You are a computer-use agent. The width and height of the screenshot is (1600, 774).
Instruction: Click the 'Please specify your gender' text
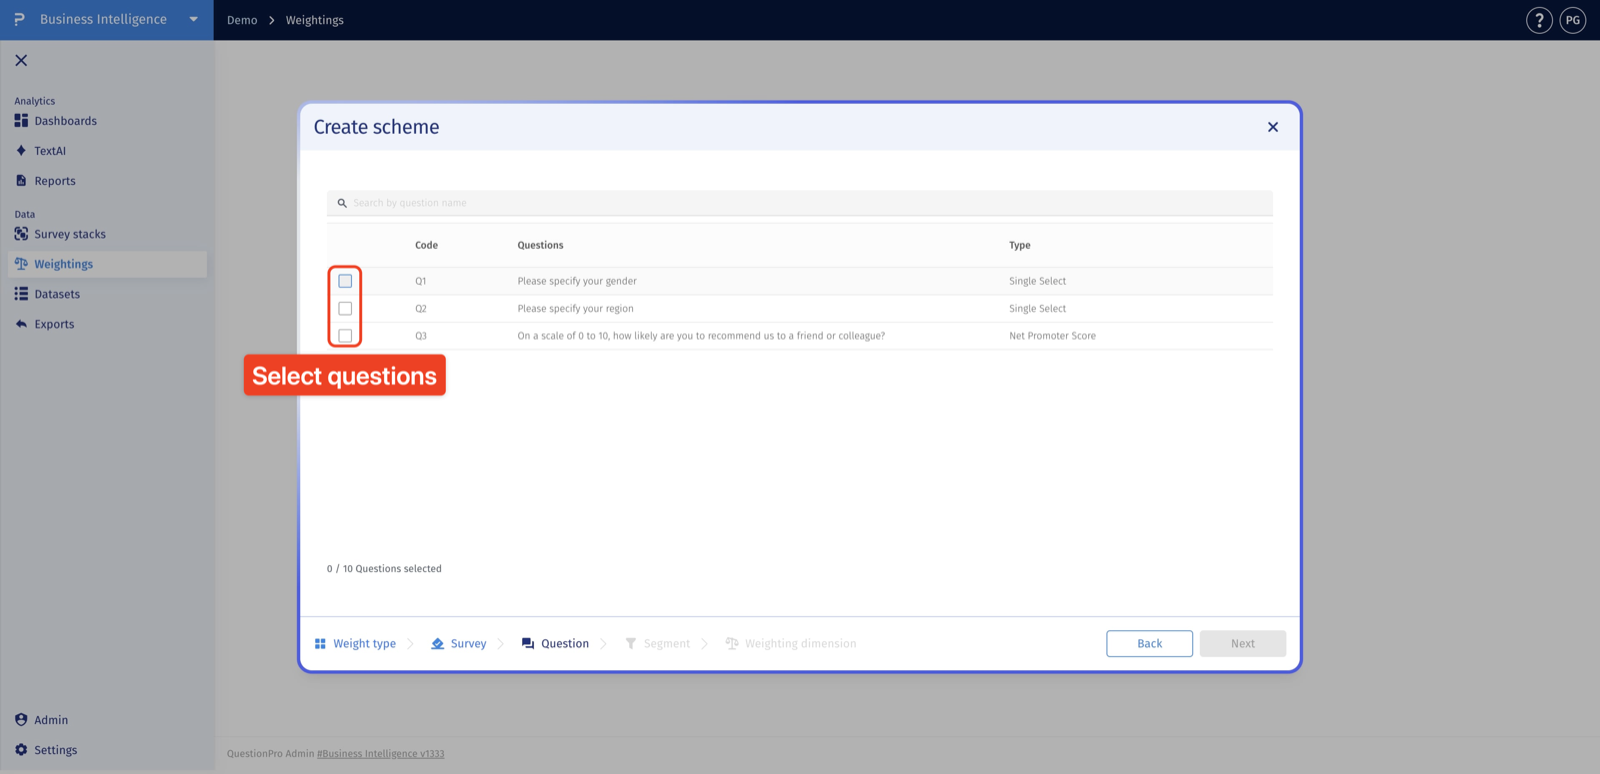click(x=577, y=281)
